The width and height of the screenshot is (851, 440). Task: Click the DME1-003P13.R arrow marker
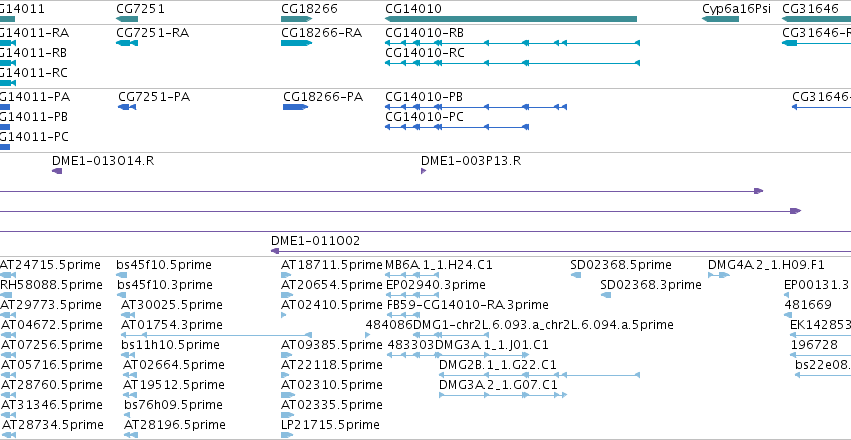coord(423,171)
